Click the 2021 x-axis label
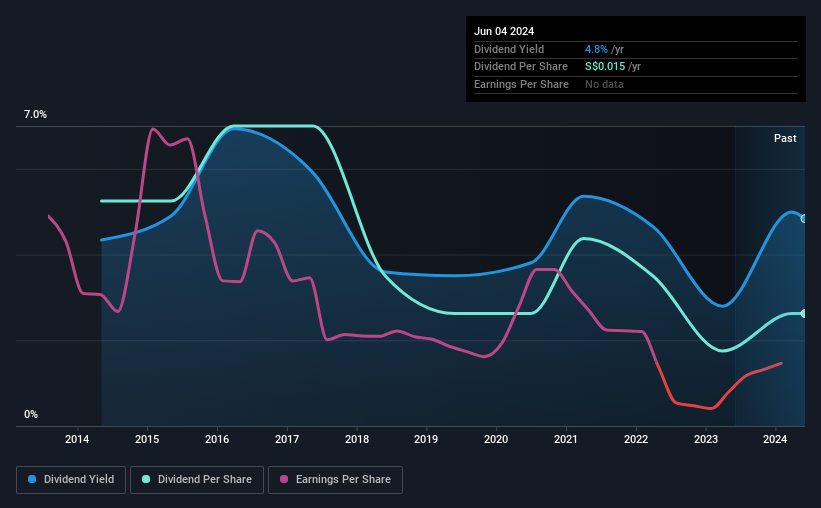 click(x=566, y=439)
